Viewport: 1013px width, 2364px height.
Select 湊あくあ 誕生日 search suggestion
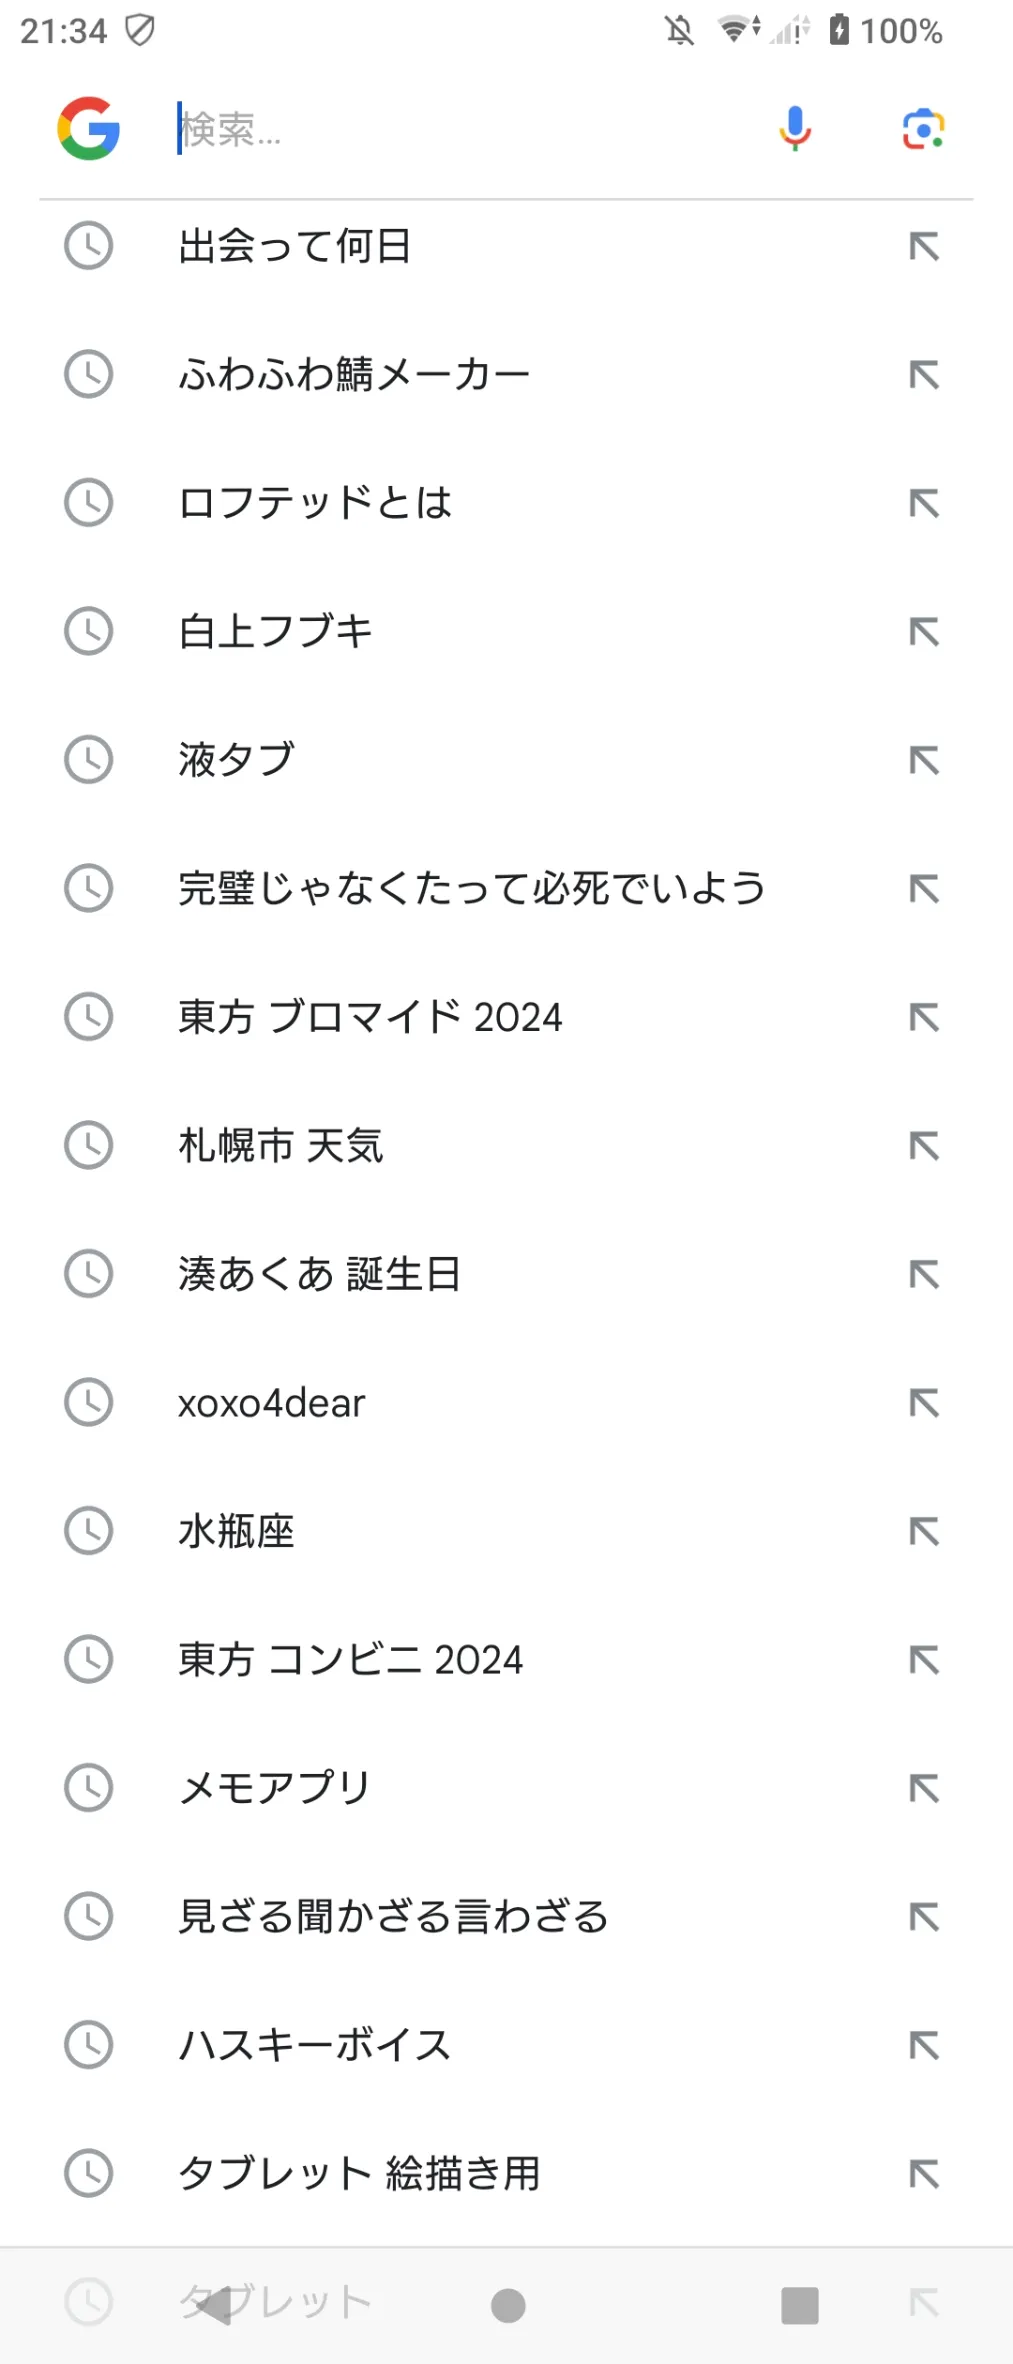point(506,1274)
